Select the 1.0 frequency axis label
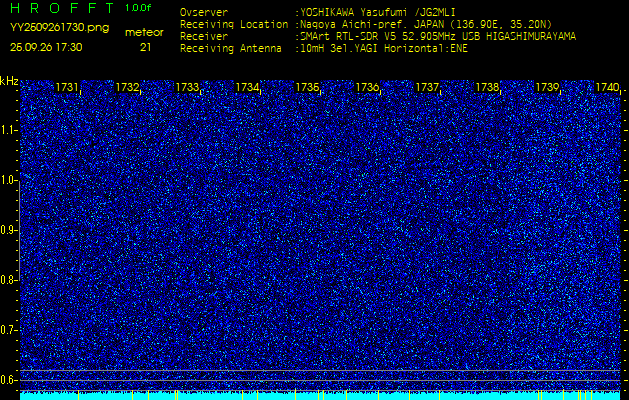 click(x=9, y=180)
